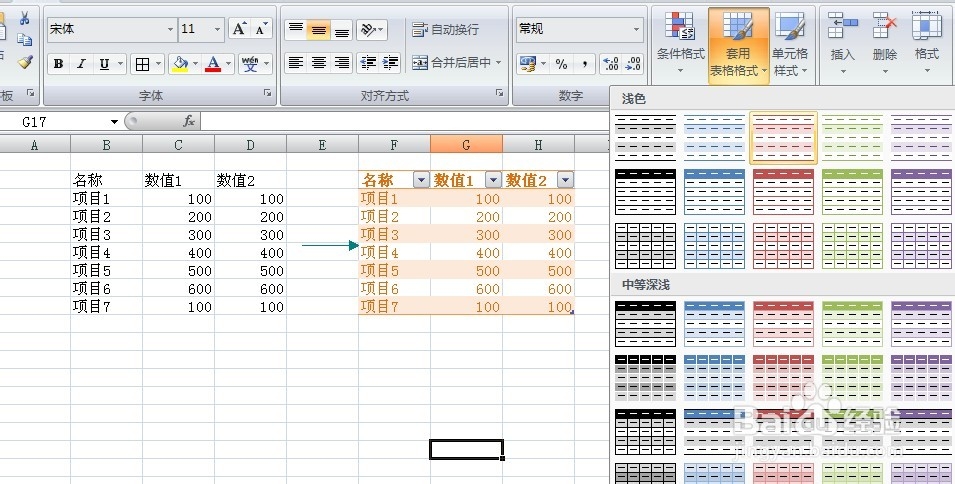Image resolution: width=955 pixels, height=484 pixels.
Task: Click the 删除 delete button
Action: (x=884, y=44)
